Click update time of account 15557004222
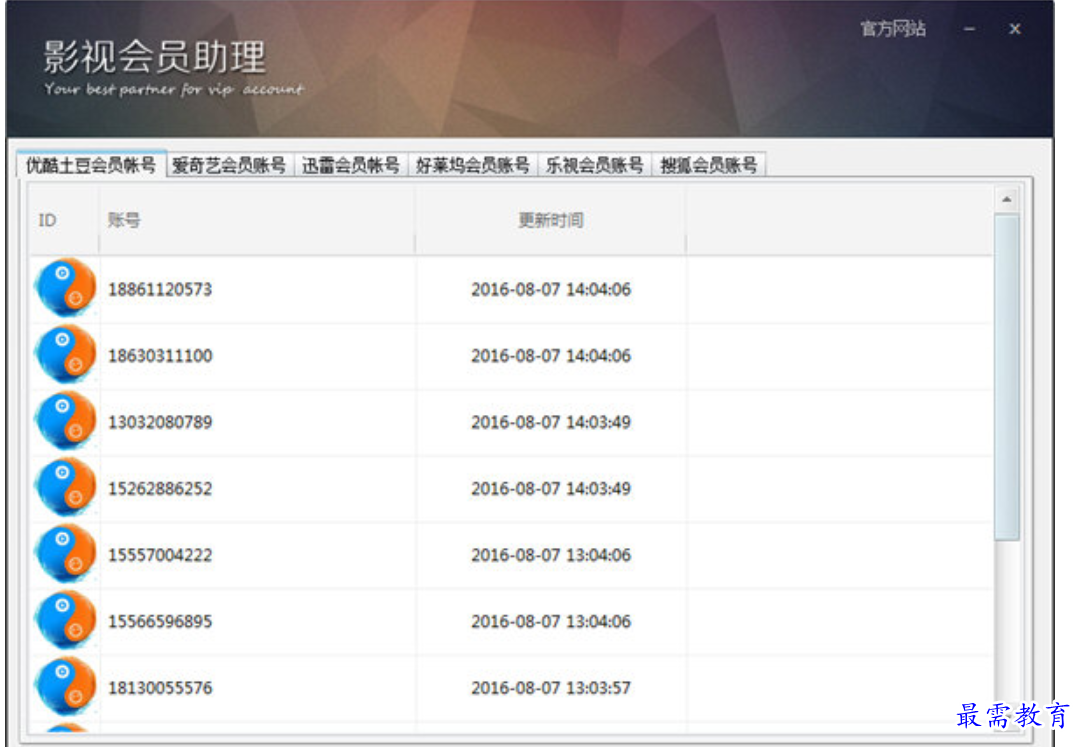This screenshot has width=1078, height=747. point(551,555)
